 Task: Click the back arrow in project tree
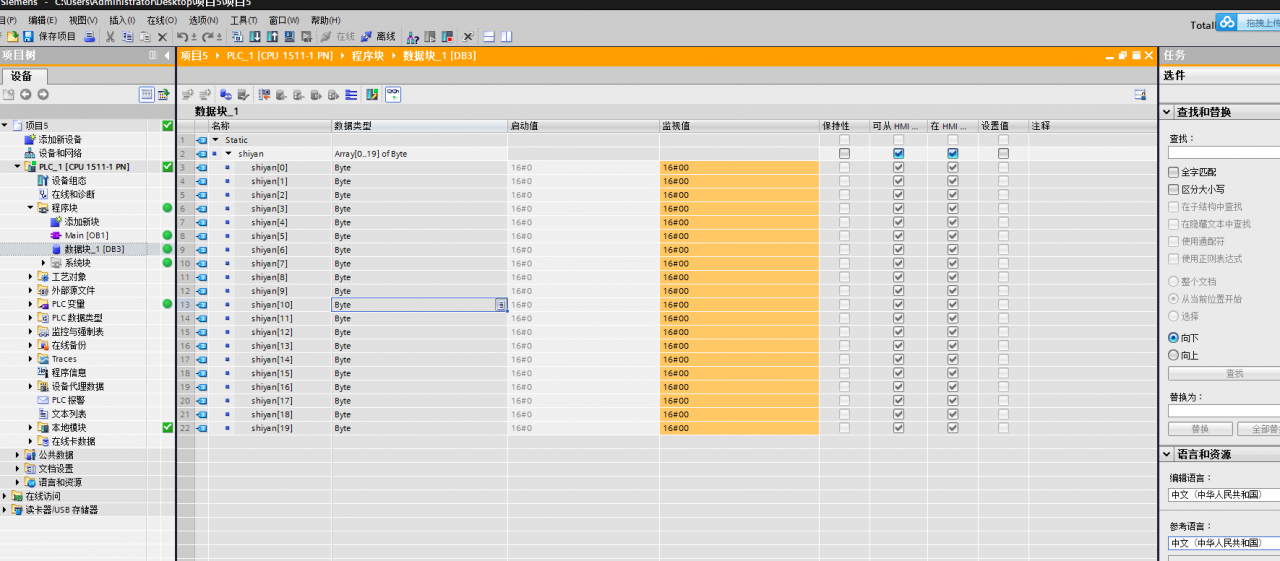25,94
